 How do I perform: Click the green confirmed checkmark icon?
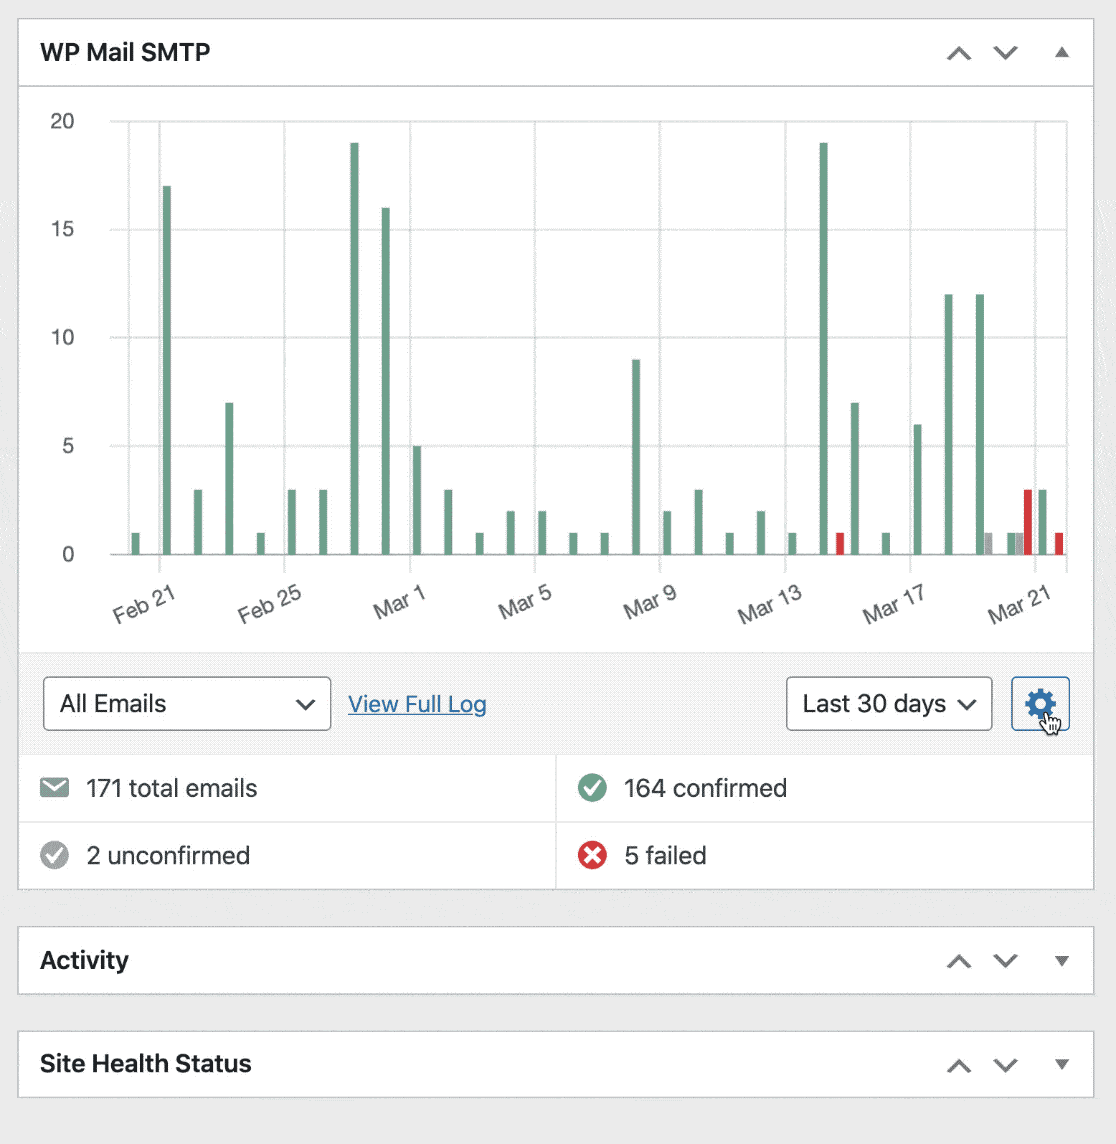[x=592, y=788]
